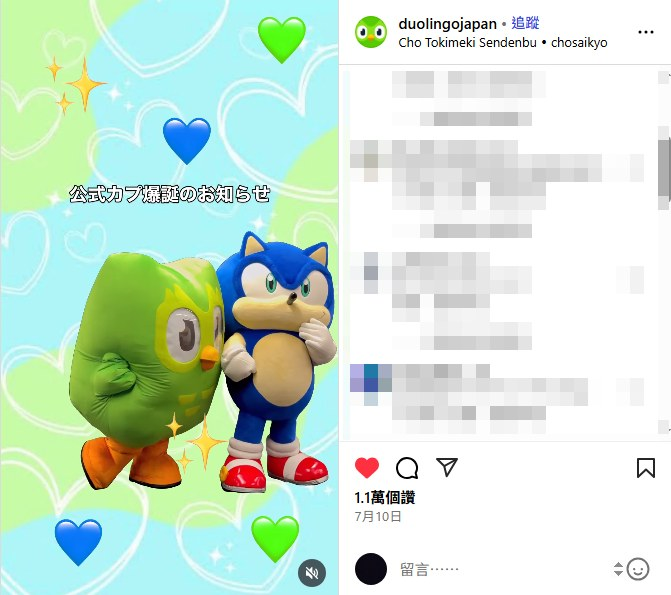
Task: Open duolingojapan profile picture
Action: tap(371, 32)
